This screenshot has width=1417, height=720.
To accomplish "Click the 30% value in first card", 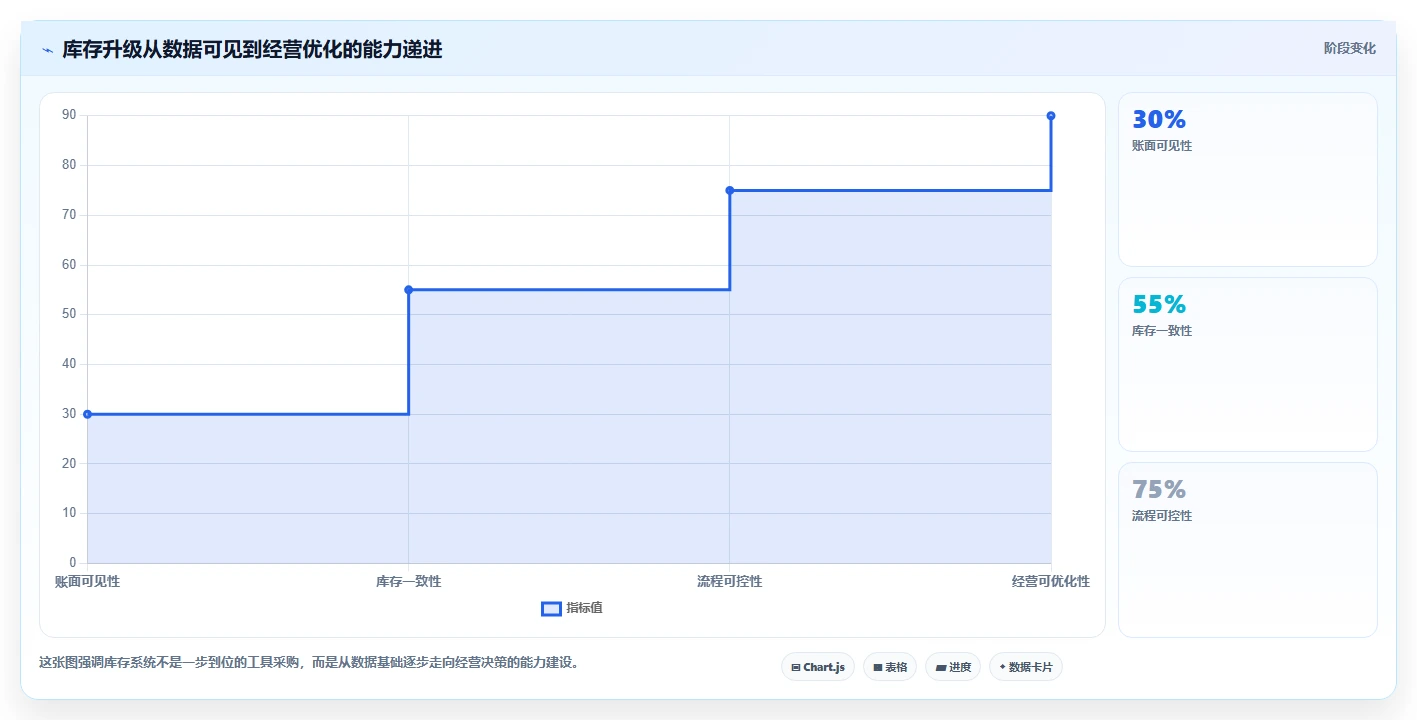I will pos(1159,120).
